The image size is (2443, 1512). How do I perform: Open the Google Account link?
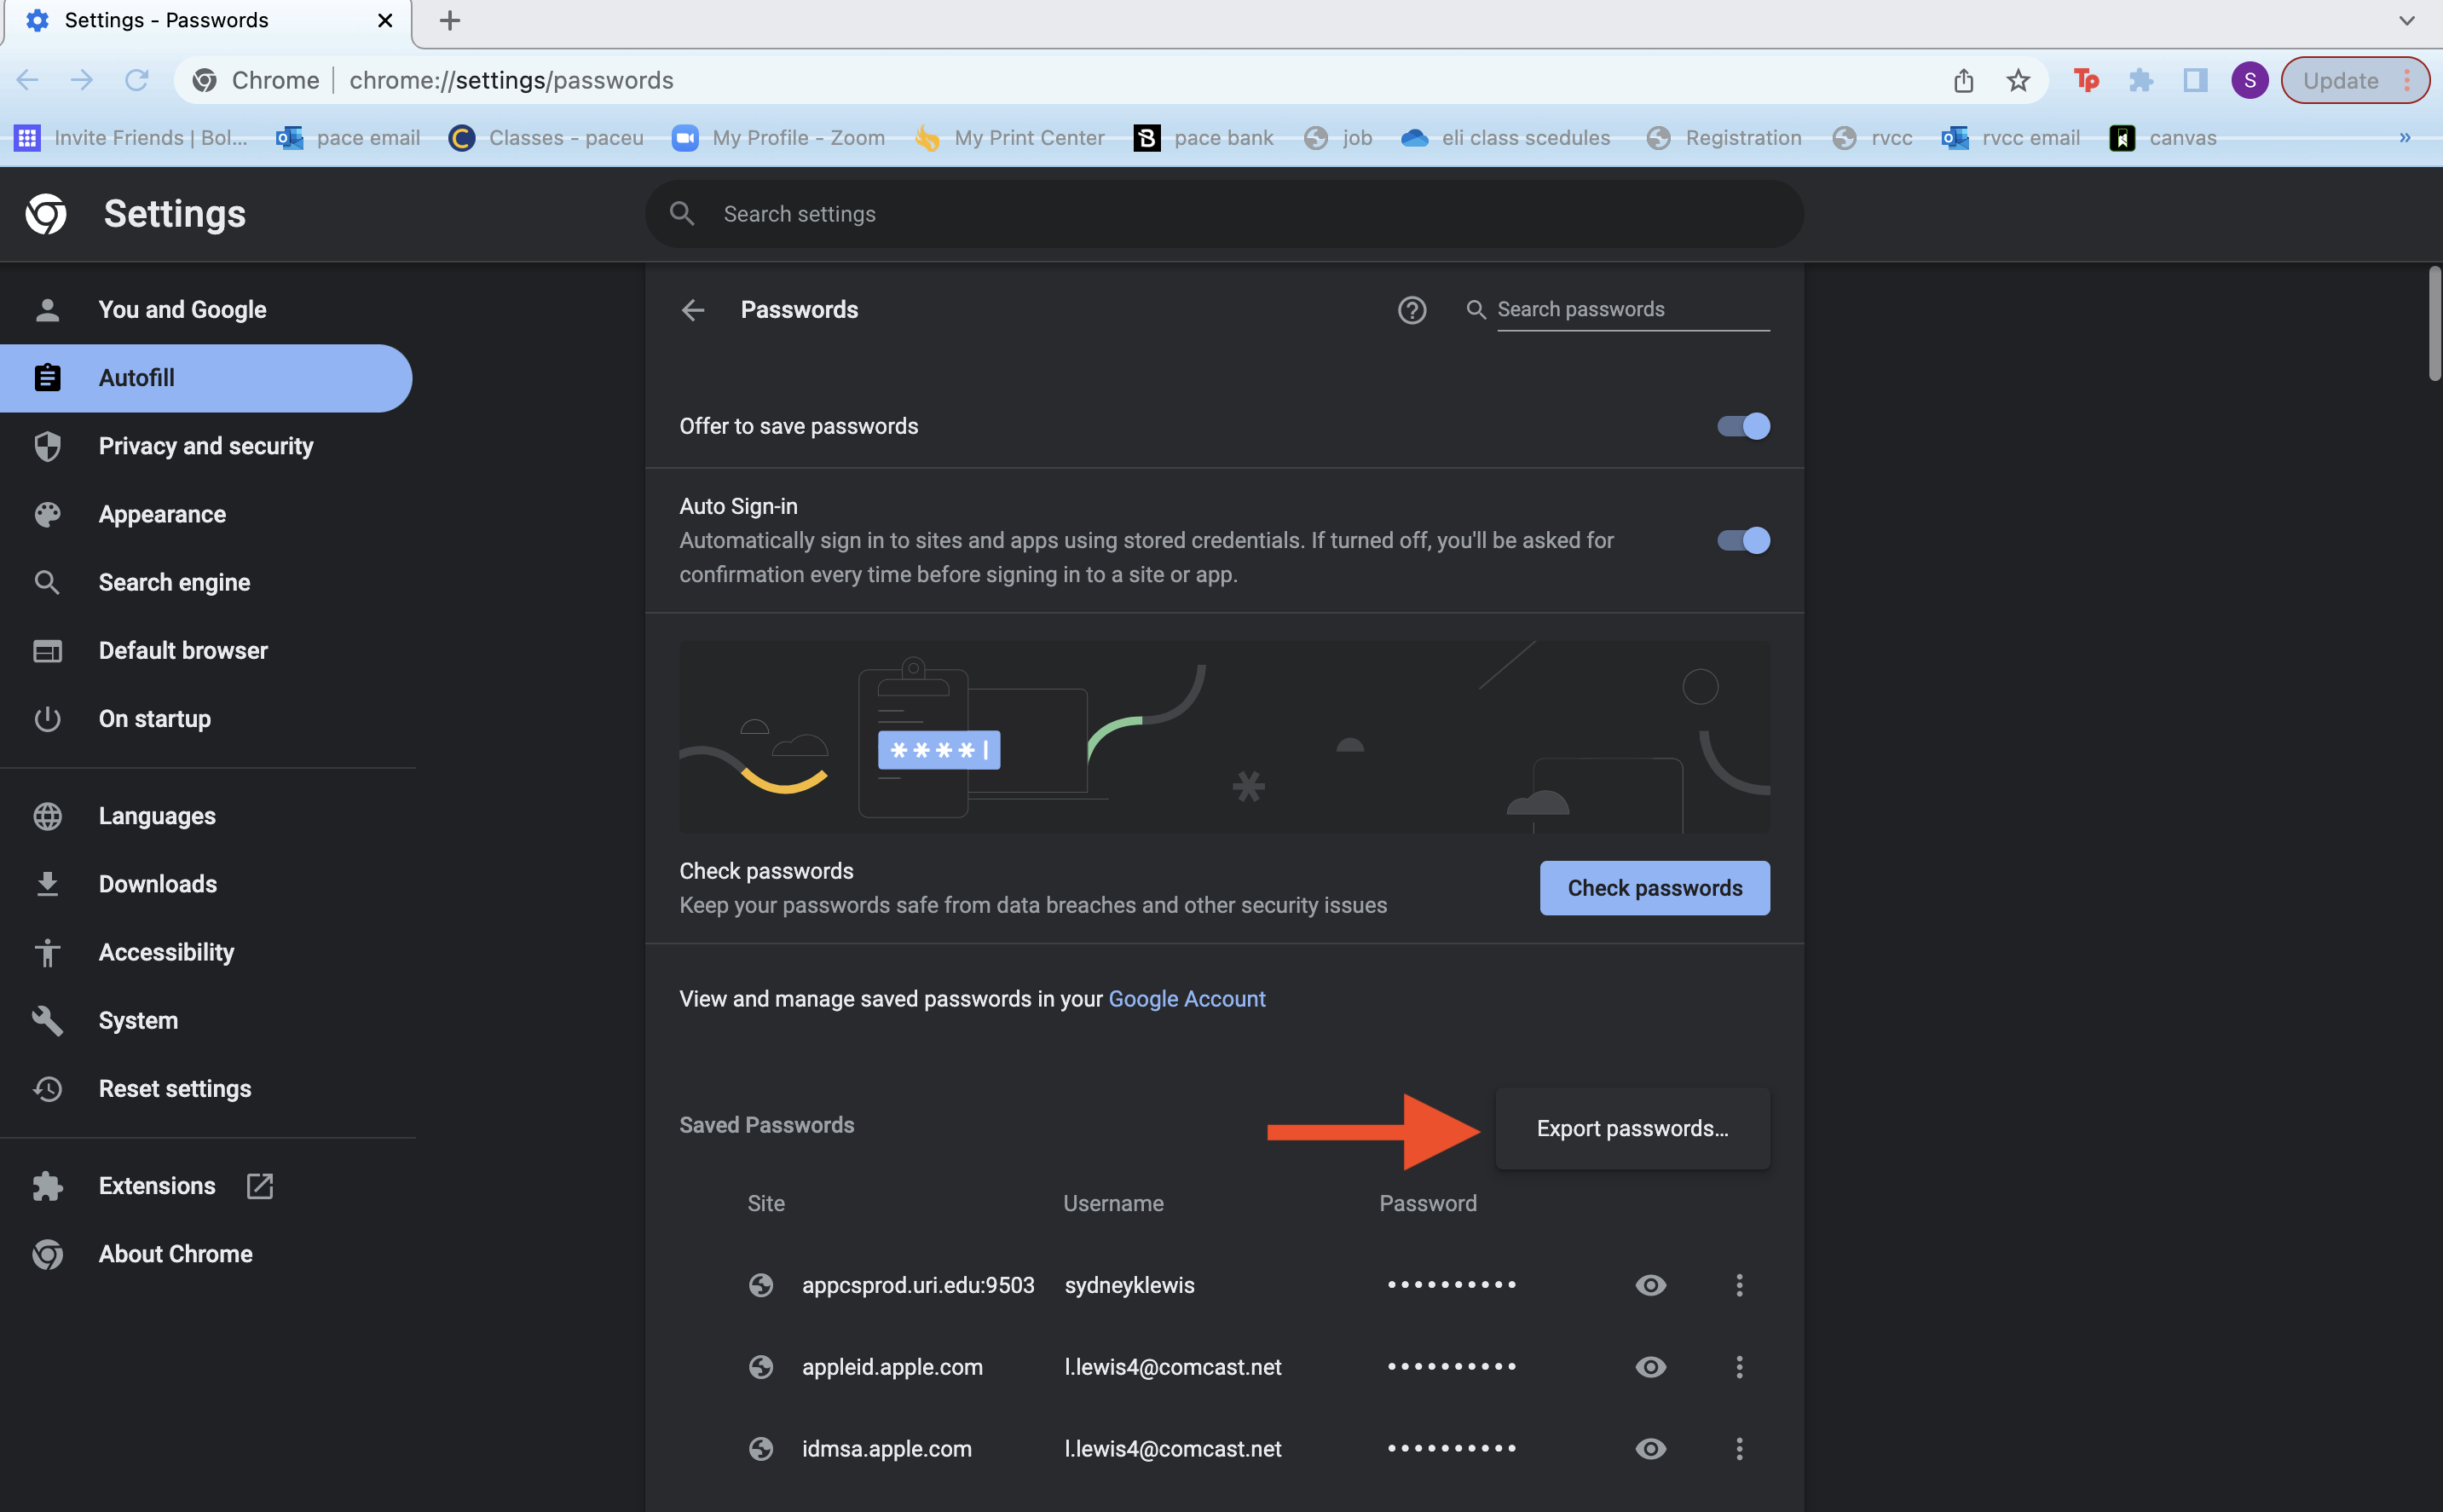click(x=1186, y=999)
